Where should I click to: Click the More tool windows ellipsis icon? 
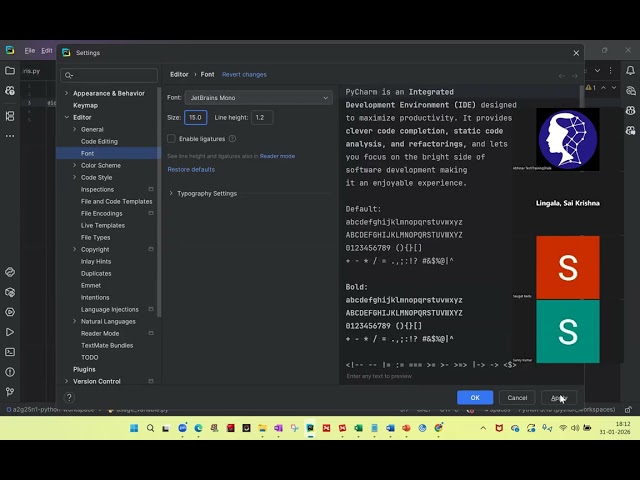pos(10,136)
